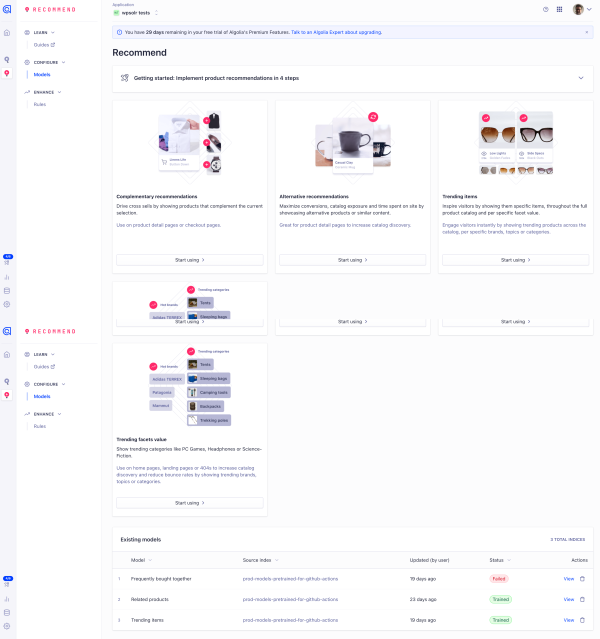This screenshot has height=639, width=600.
Task: Click trash icon for Related products model
Action: click(x=583, y=599)
